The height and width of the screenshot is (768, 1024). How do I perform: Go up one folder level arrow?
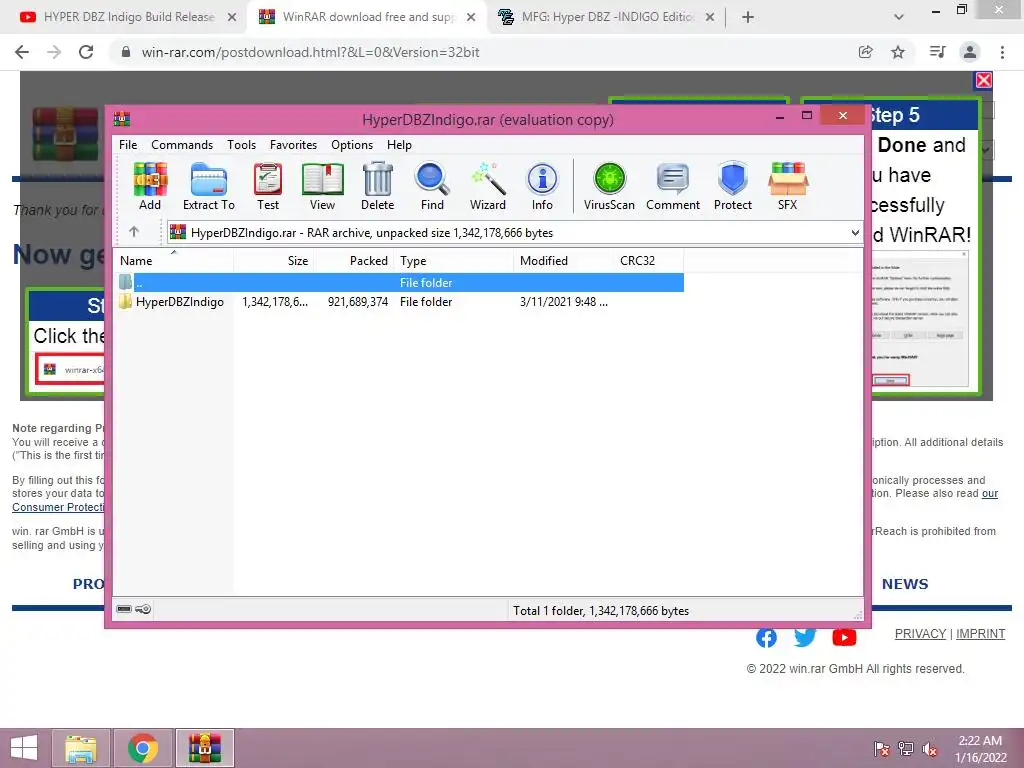pos(134,232)
